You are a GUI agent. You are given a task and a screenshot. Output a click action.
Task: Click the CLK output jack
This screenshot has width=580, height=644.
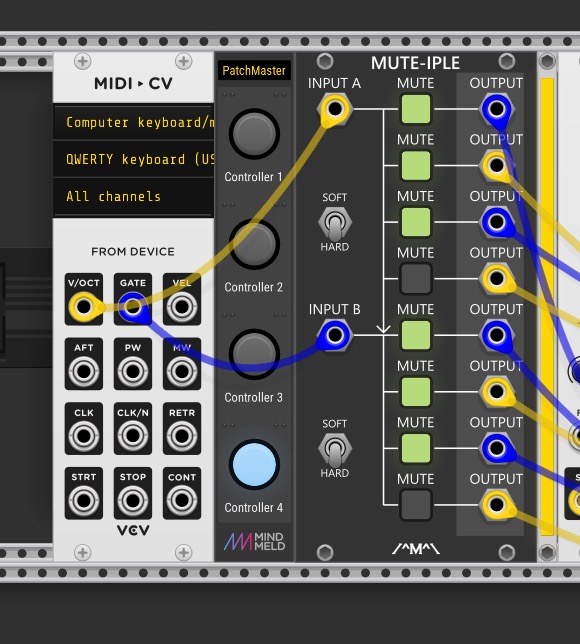84,436
